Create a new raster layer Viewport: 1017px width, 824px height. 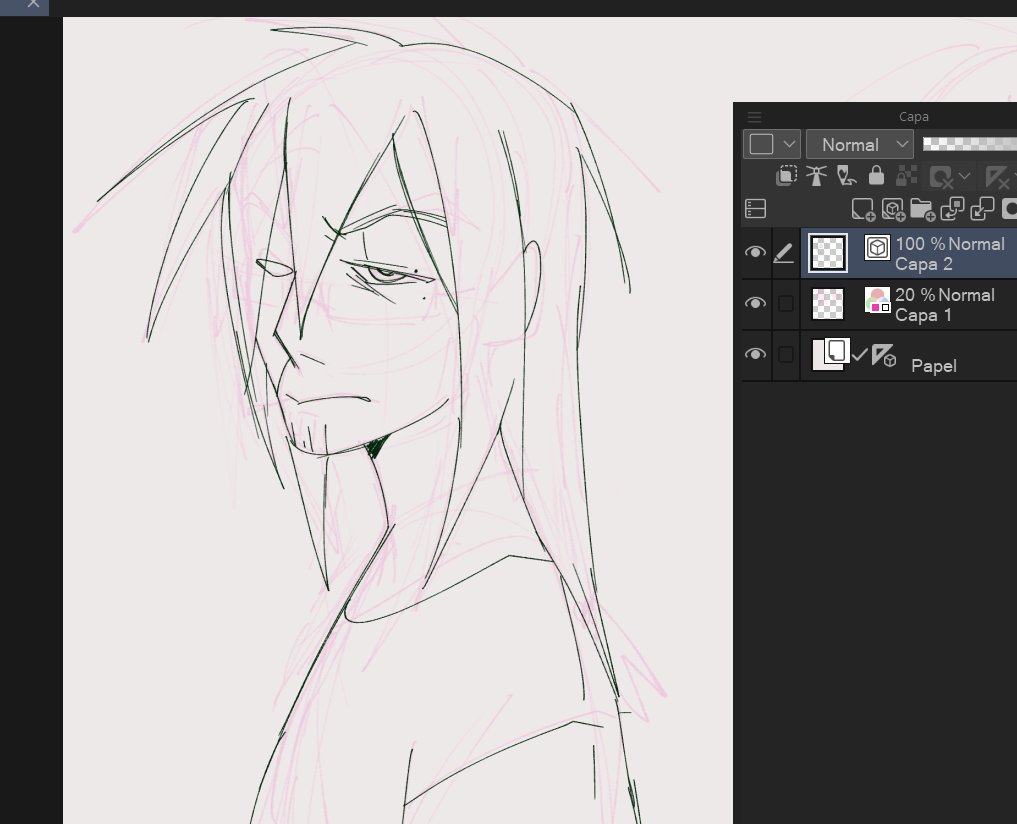(862, 209)
